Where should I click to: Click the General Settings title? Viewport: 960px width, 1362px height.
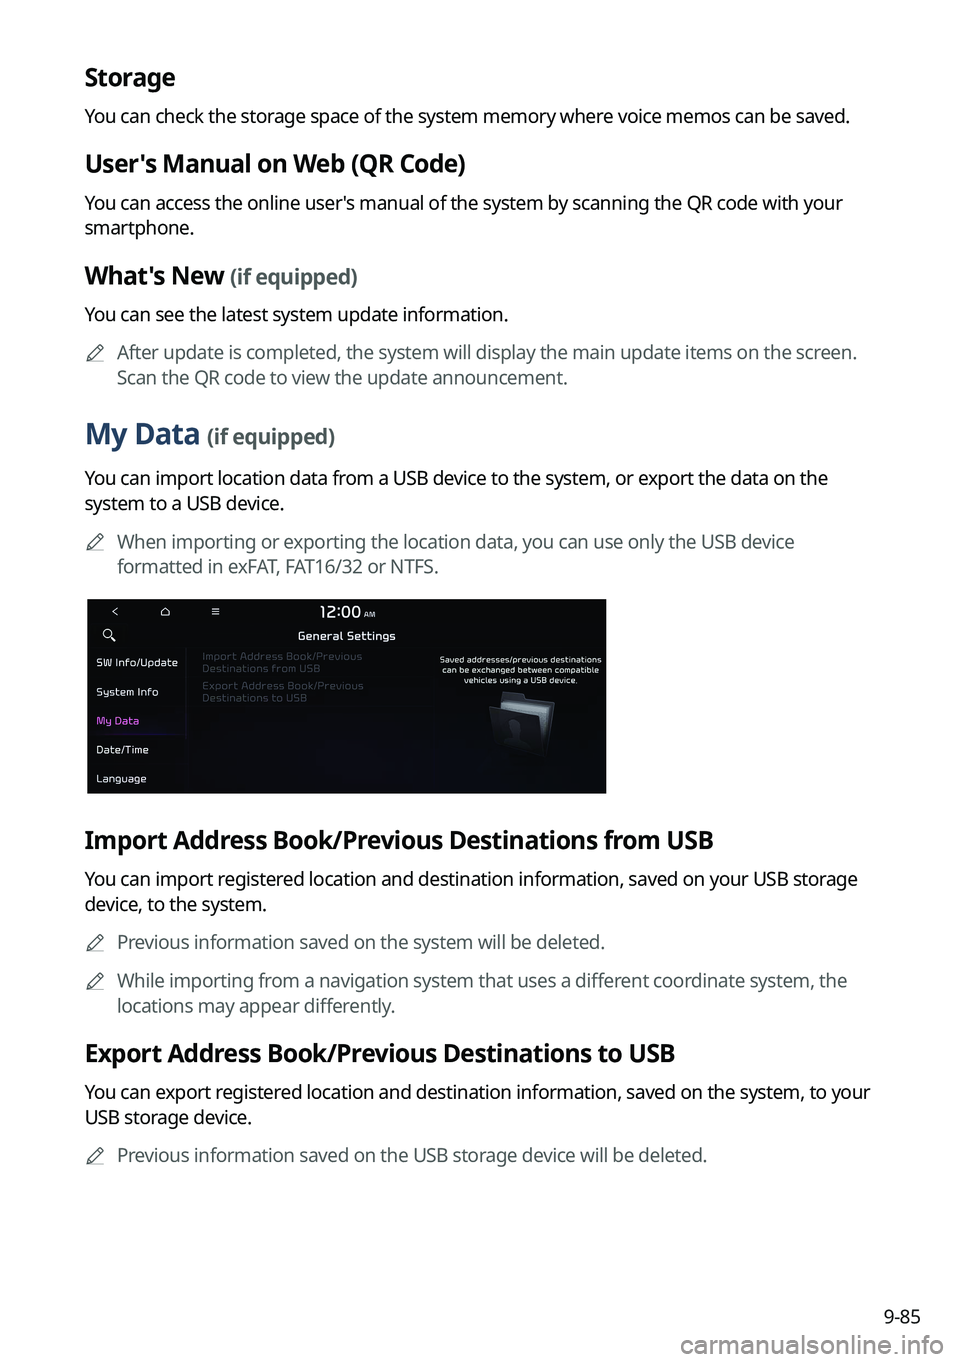coord(347,636)
